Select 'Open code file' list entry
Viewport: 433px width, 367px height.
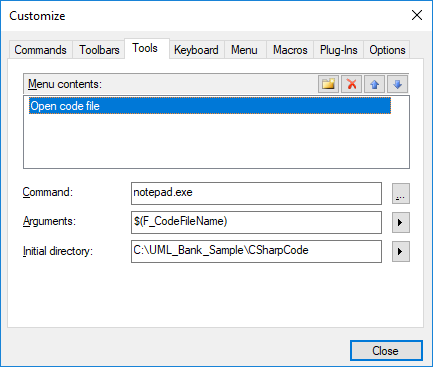coord(210,106)
